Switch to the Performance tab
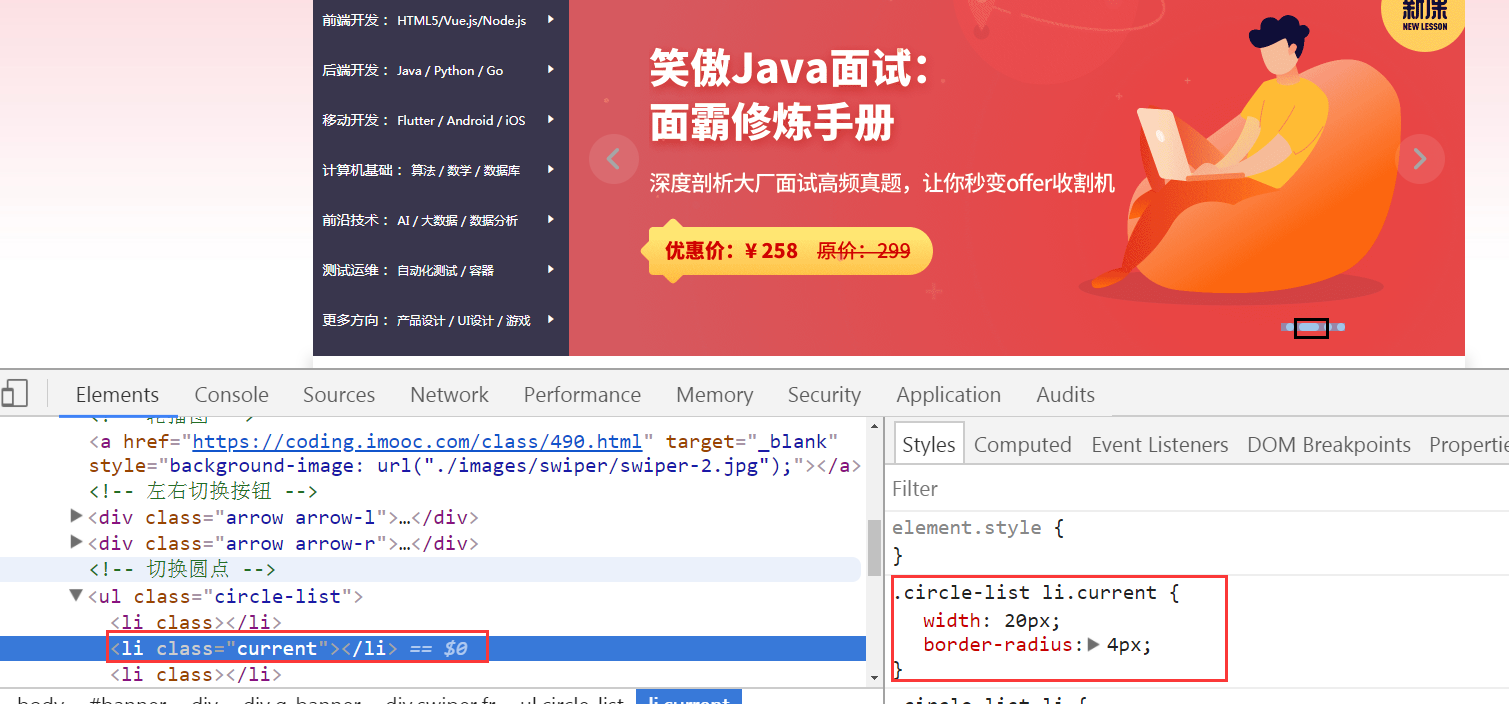The image size is (1509, 704). coord(582,394)
